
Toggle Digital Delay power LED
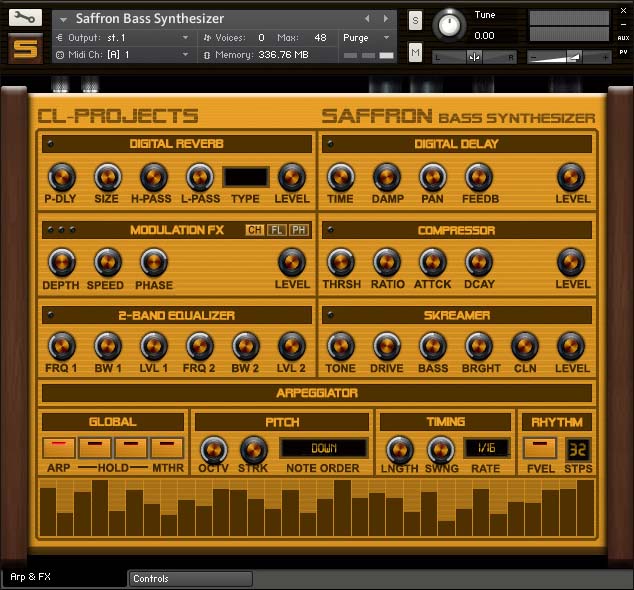[330, 144]
